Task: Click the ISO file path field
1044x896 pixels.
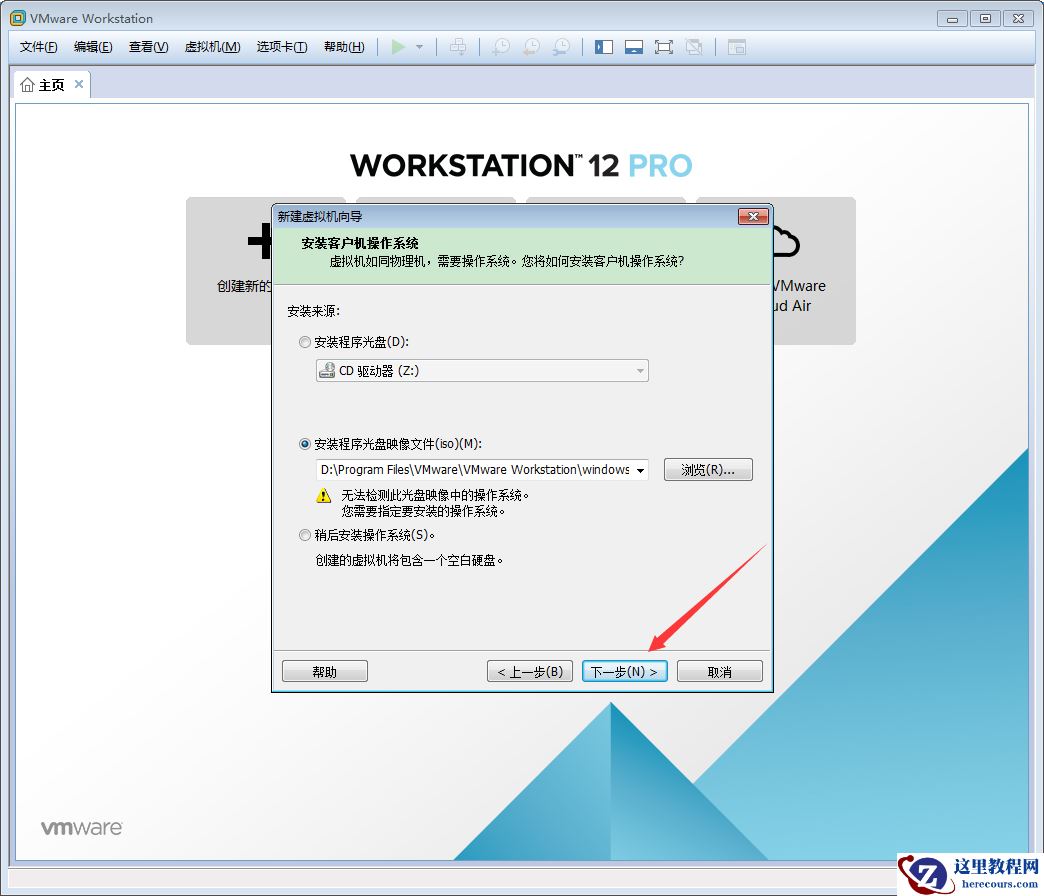Action: 470,470
